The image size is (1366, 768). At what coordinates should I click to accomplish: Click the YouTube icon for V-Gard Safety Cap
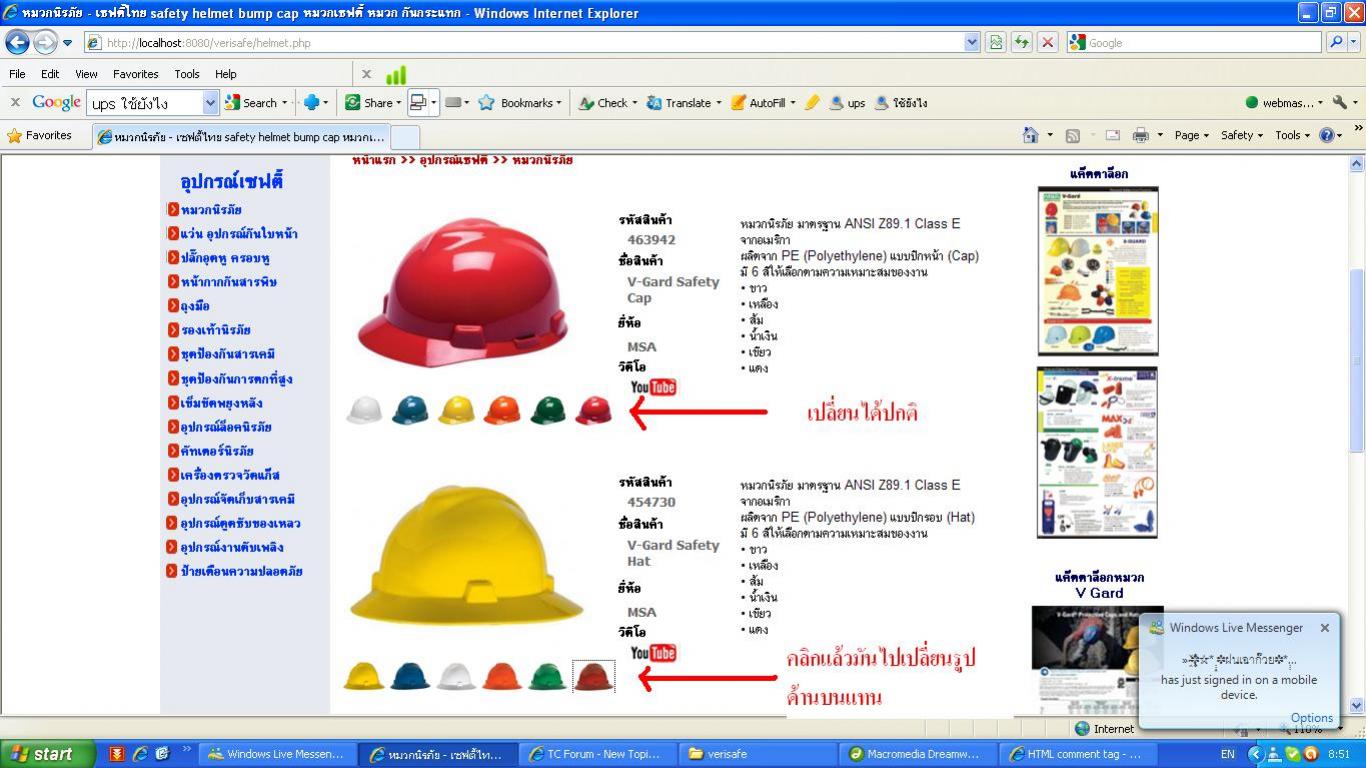(653, 387)
